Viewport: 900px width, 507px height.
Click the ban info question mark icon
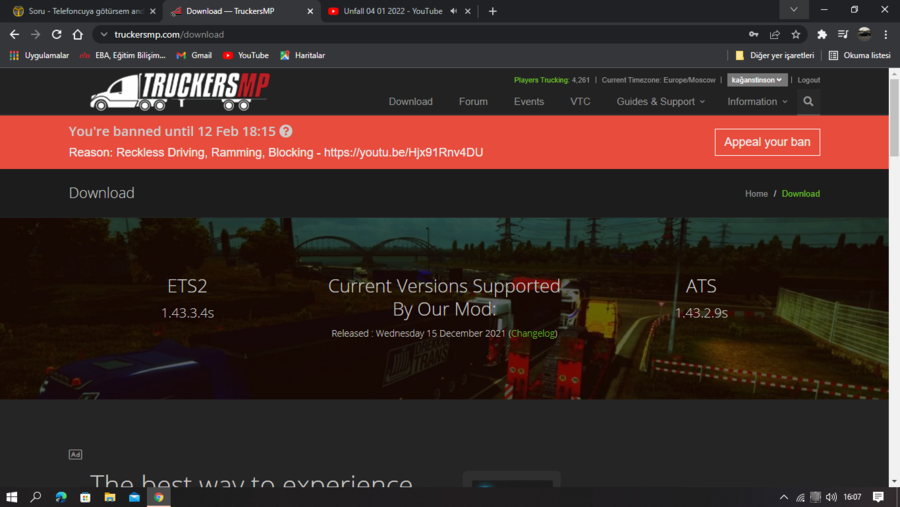(x=286, y=131)
